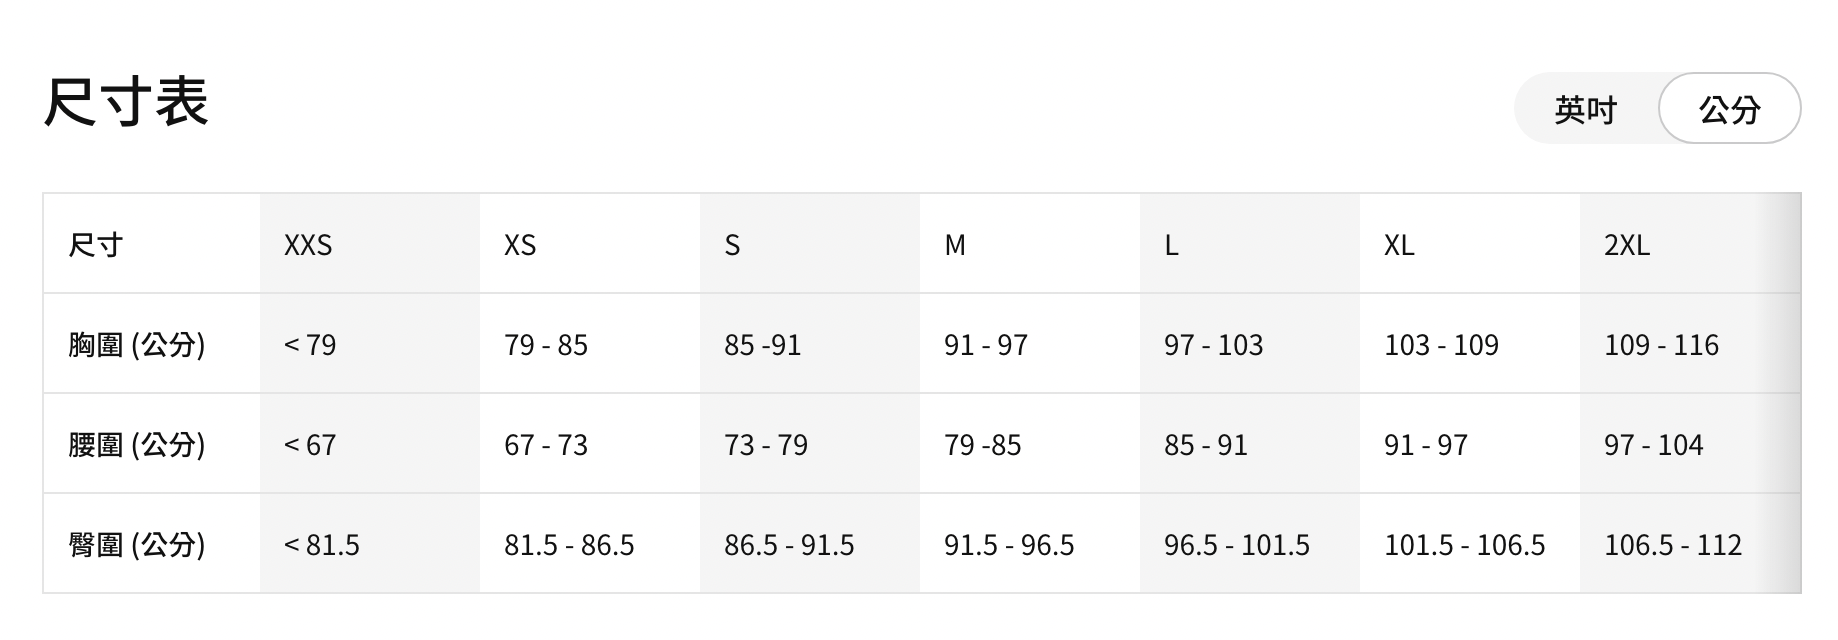Select the L size column header

[1171, 245]
